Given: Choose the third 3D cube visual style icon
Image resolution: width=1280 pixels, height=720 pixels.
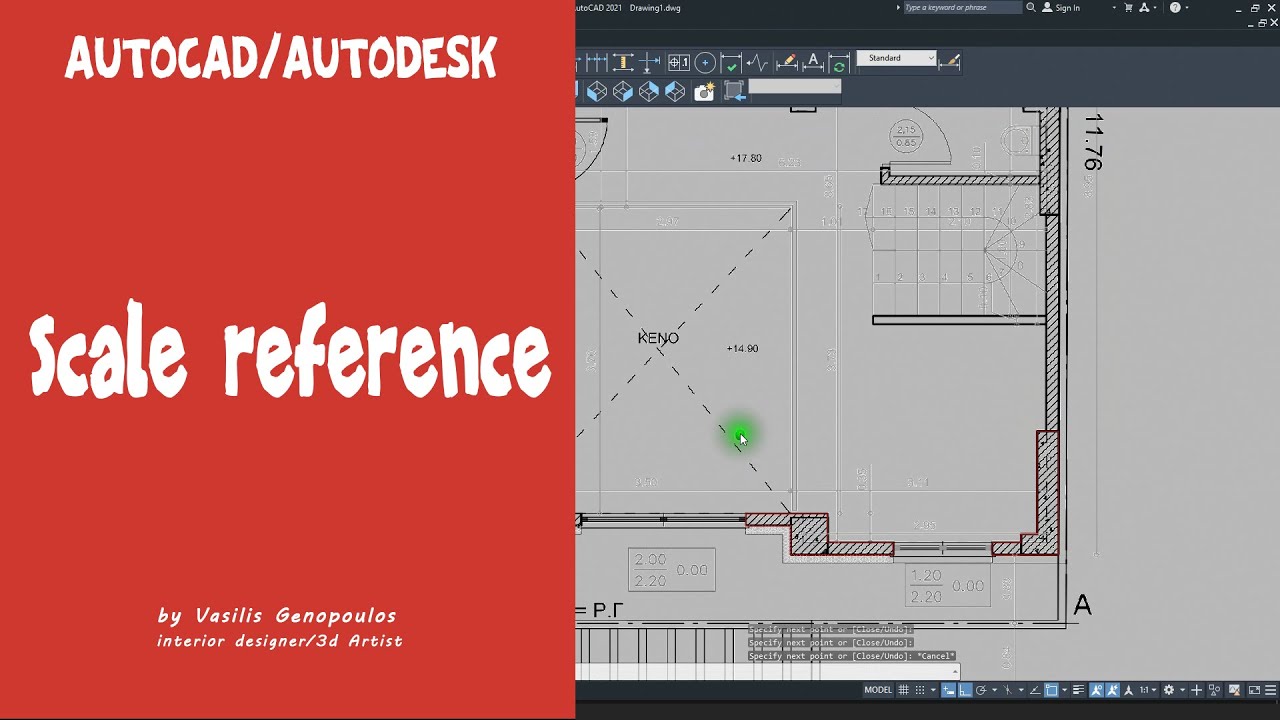Looking at the screenshot, I should point(649,91).
